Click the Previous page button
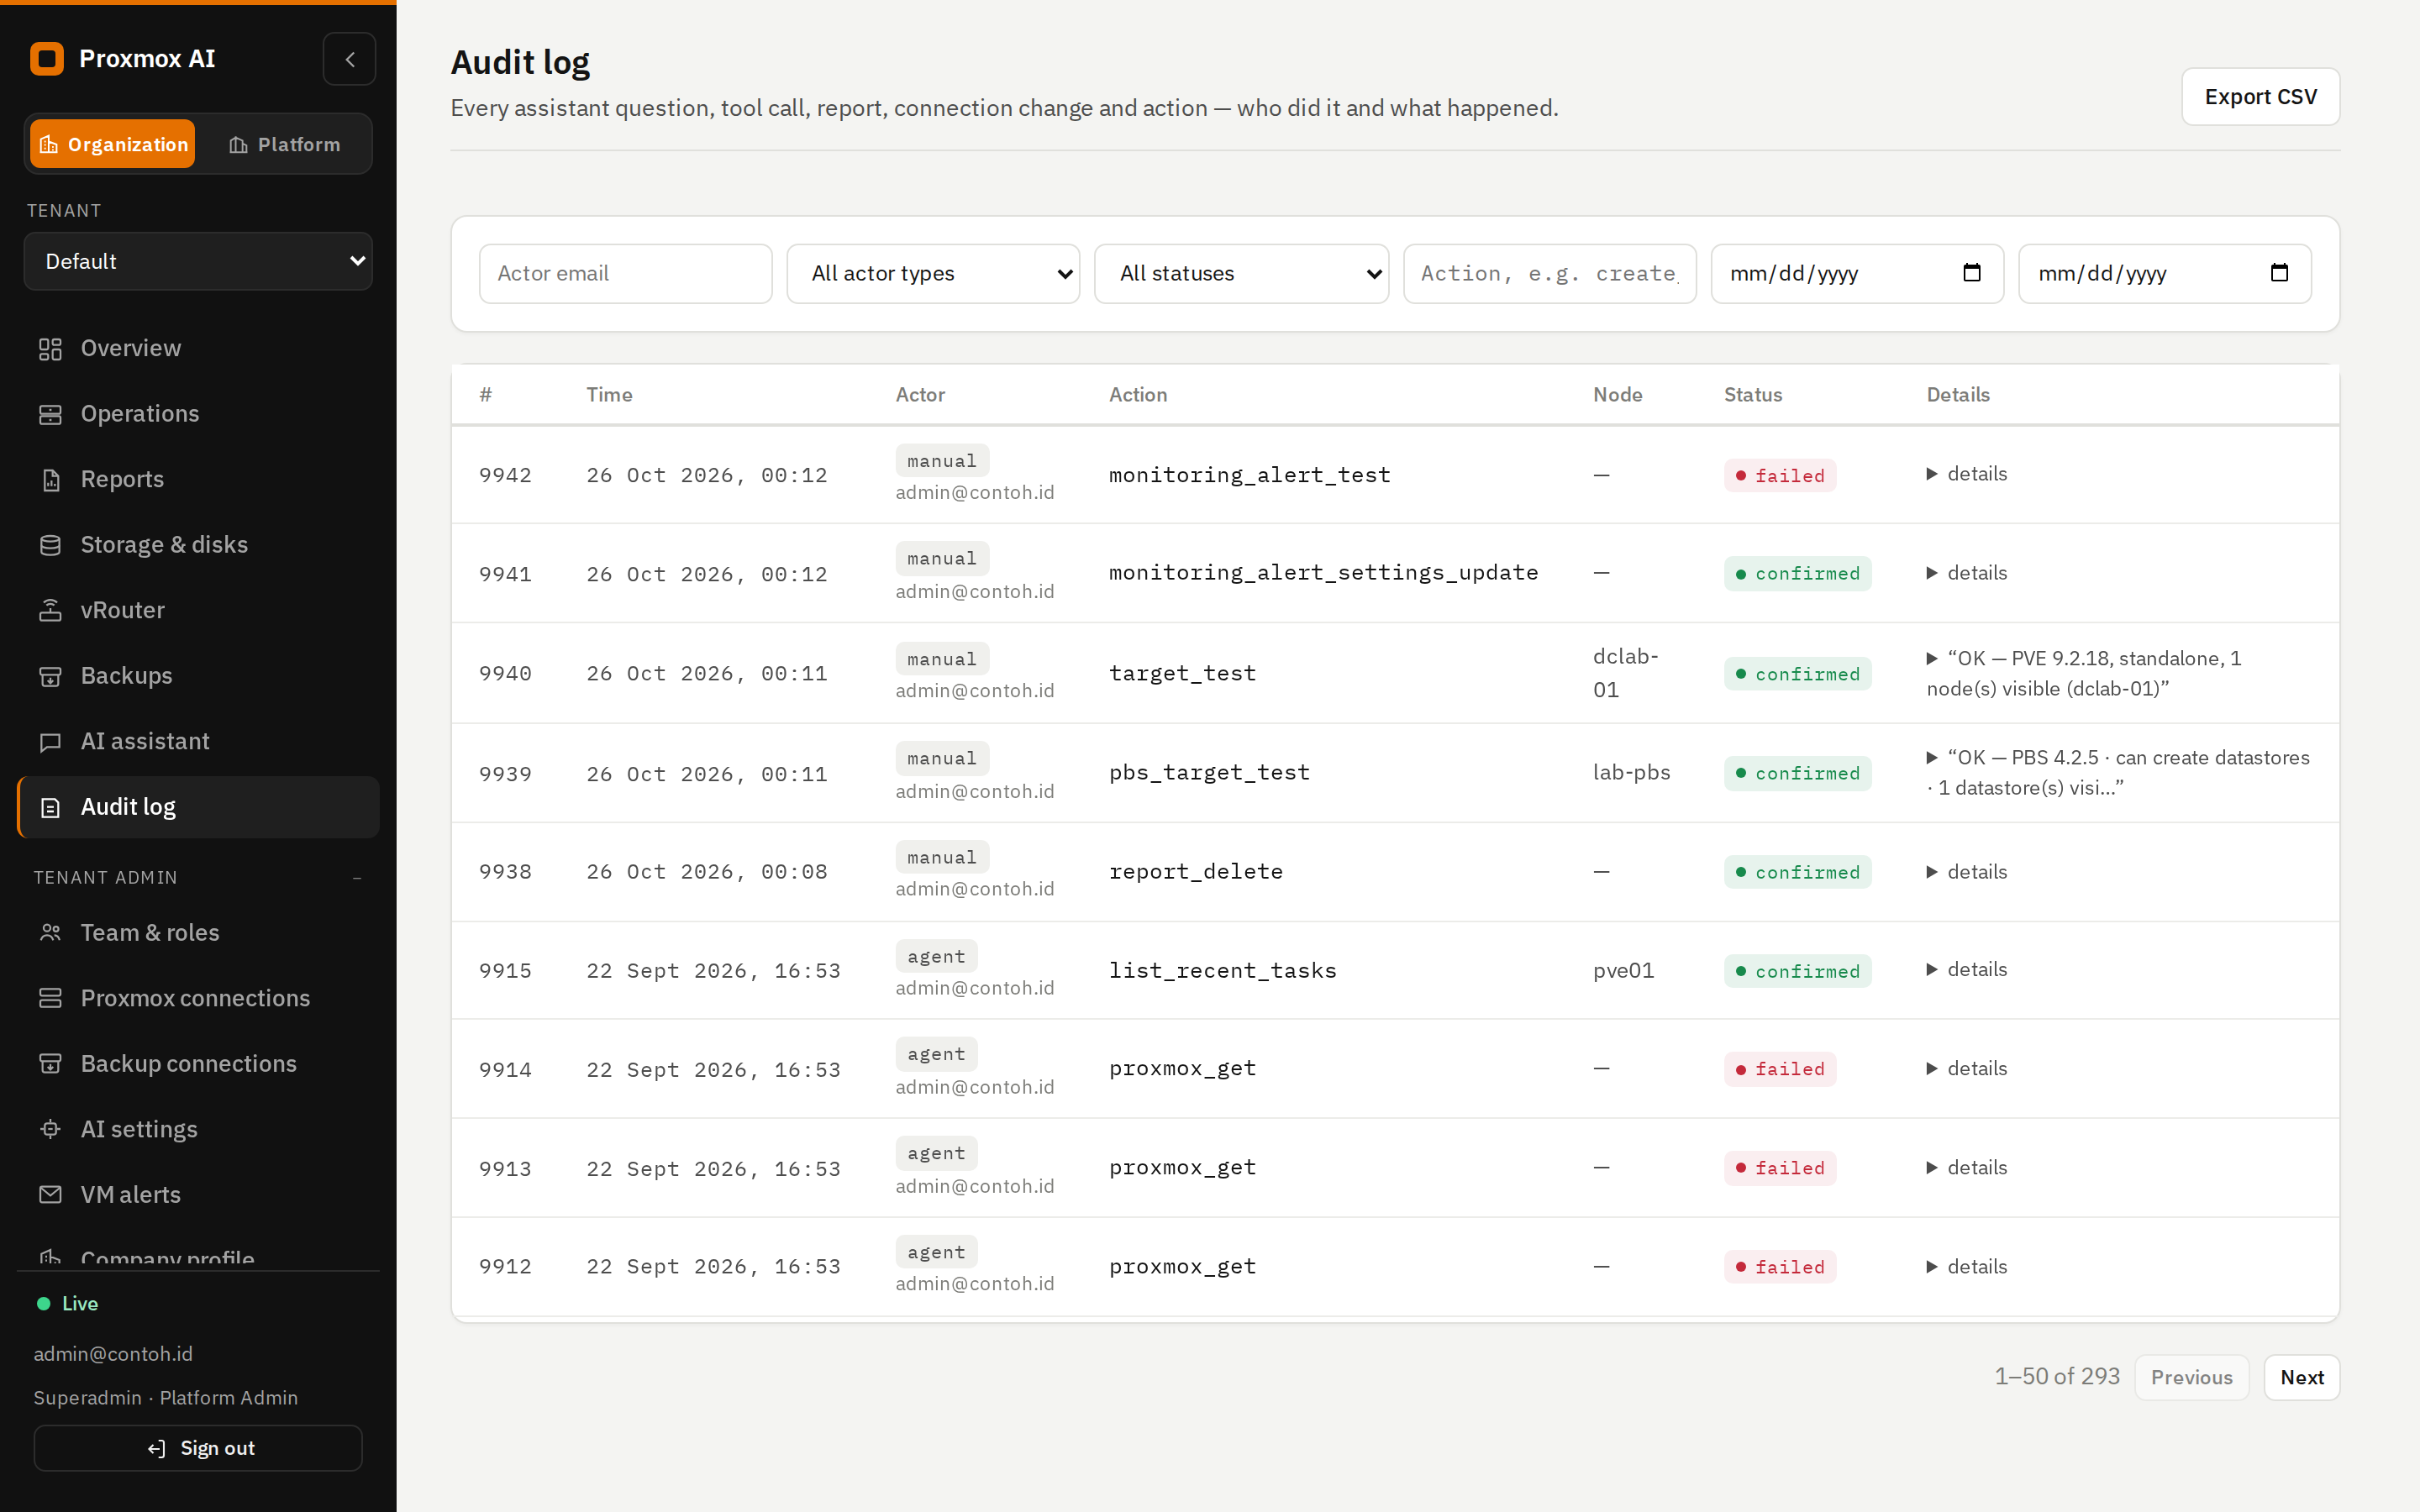 (2191, 1378)
